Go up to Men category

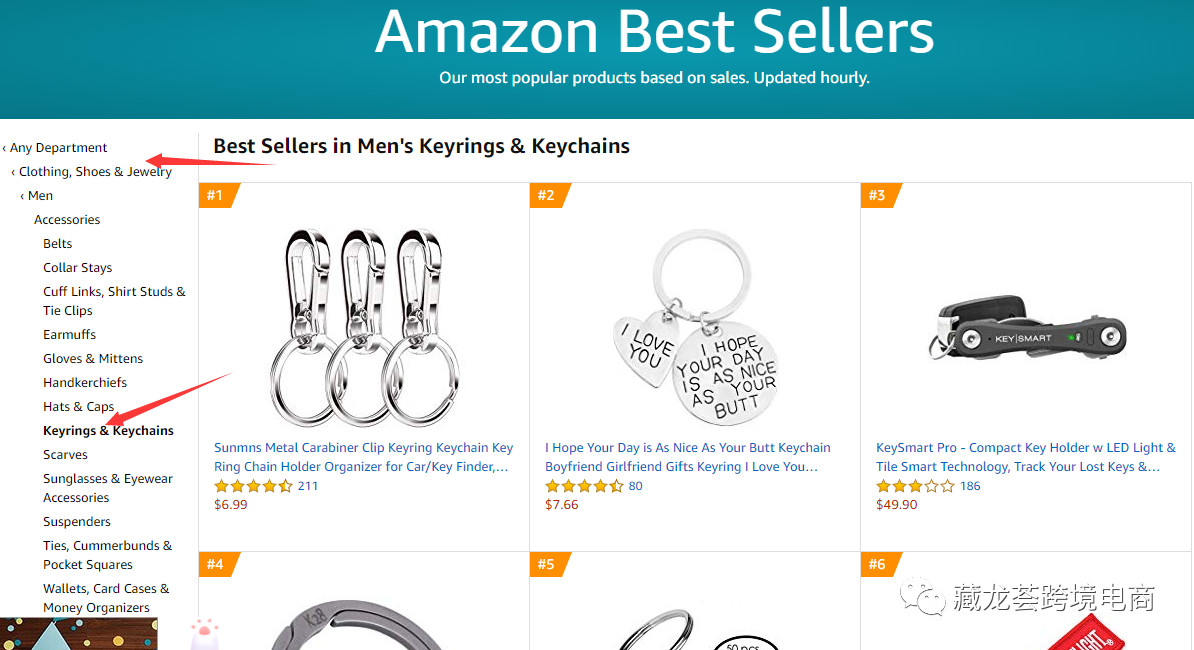pyautogui.click(x=40, y=196)
